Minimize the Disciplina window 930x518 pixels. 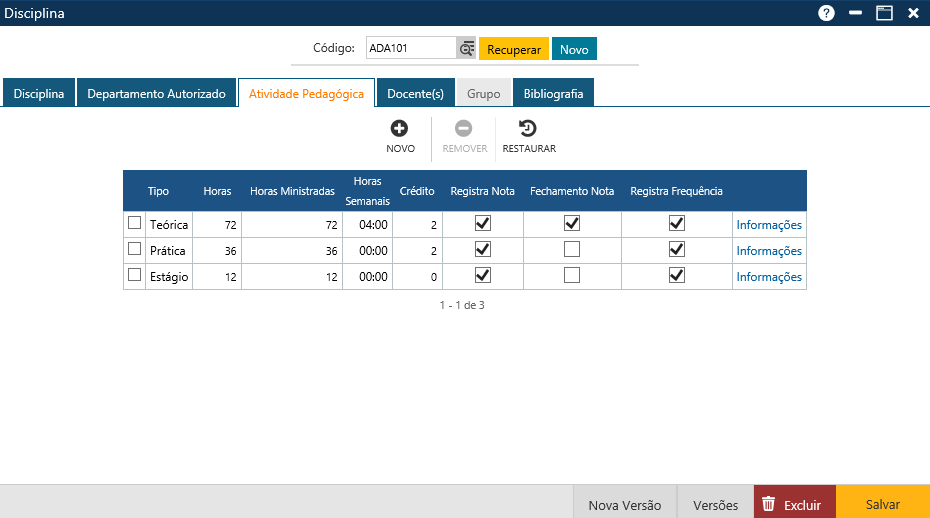[x=855, y=13]
